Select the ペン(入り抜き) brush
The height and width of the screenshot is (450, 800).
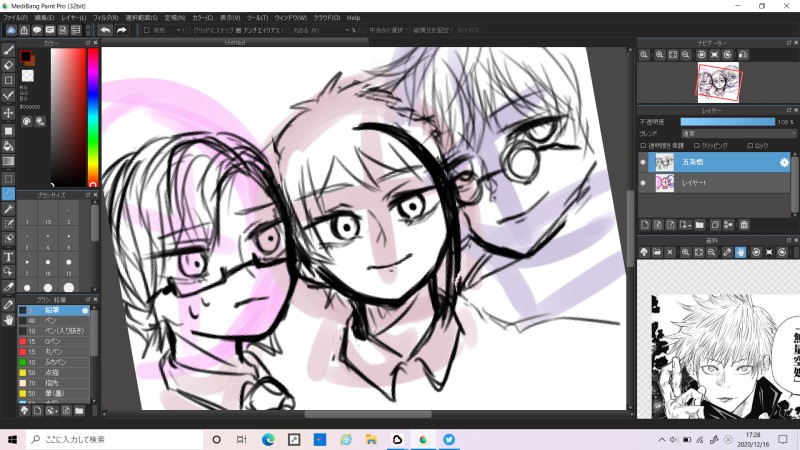tap(54, 331)
